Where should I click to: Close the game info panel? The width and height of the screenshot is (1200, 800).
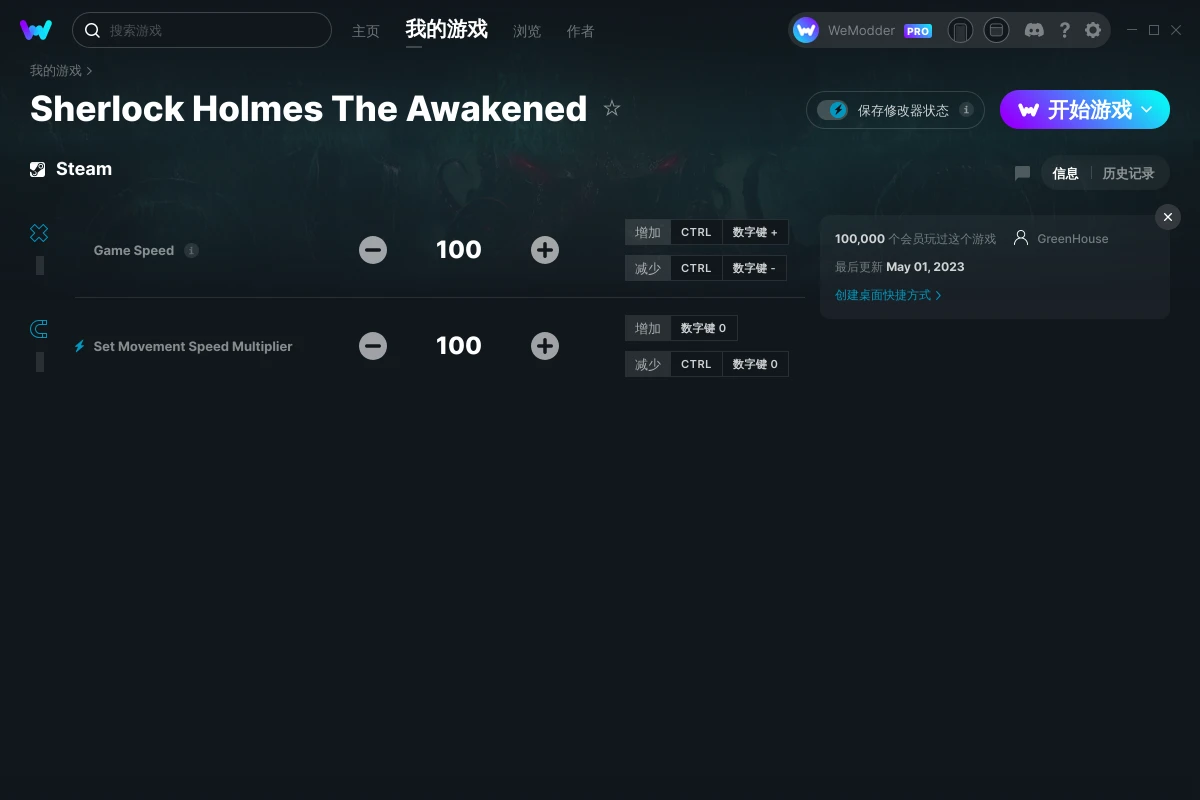click(1168, 217)
